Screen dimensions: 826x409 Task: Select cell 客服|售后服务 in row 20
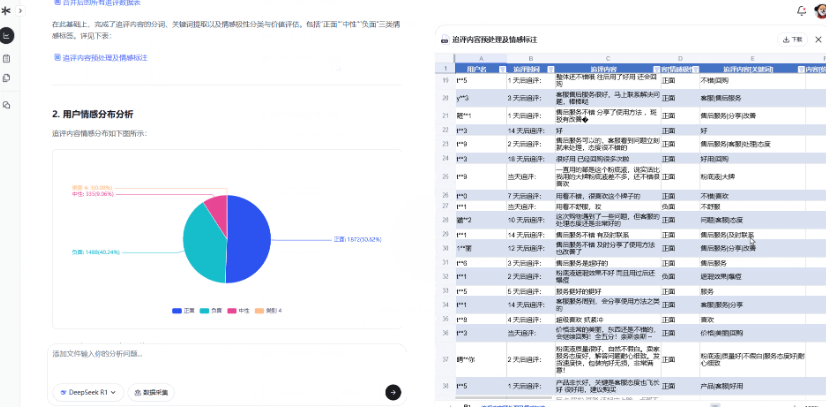(752, 98)
